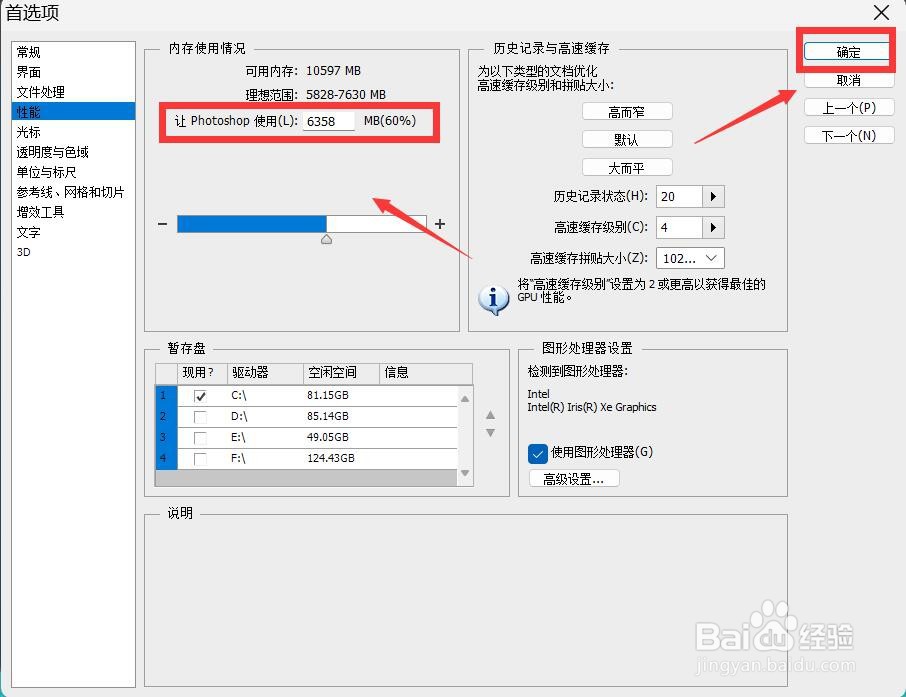This screenshot has width=906, height=697.
Task: Enable F:\ as a scratch disk
Action: 201,458
